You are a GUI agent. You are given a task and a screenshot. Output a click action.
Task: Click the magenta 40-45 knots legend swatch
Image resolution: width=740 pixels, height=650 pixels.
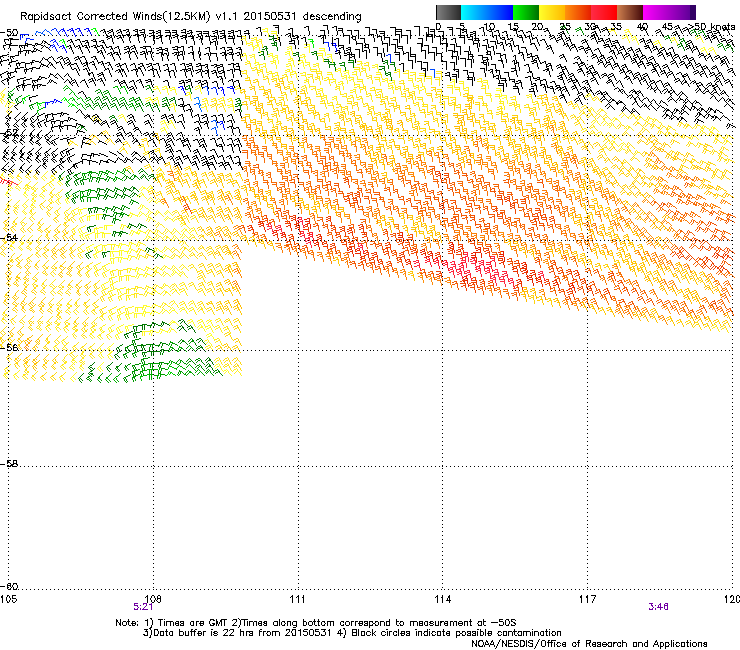click(x=656, y=12)
